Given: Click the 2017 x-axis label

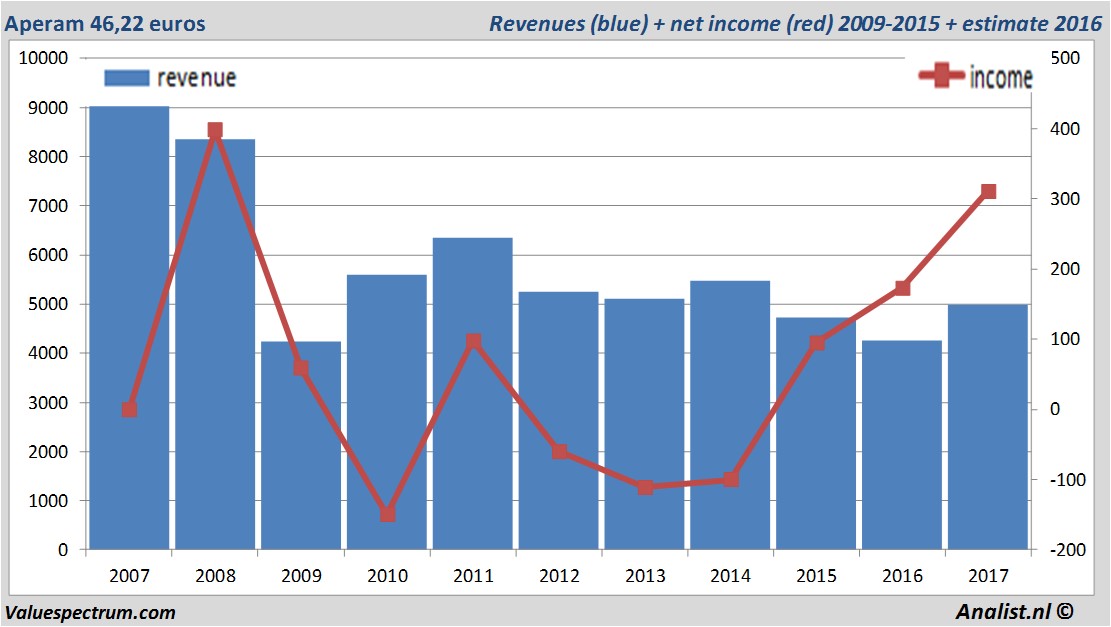Looking at the screenshot, I should (988, 575).
